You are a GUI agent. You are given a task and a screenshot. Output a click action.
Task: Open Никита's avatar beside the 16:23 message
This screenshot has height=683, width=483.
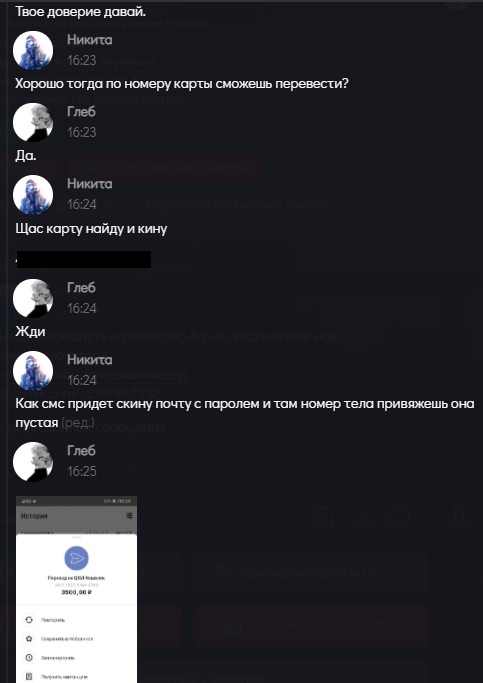pos(33,50)
